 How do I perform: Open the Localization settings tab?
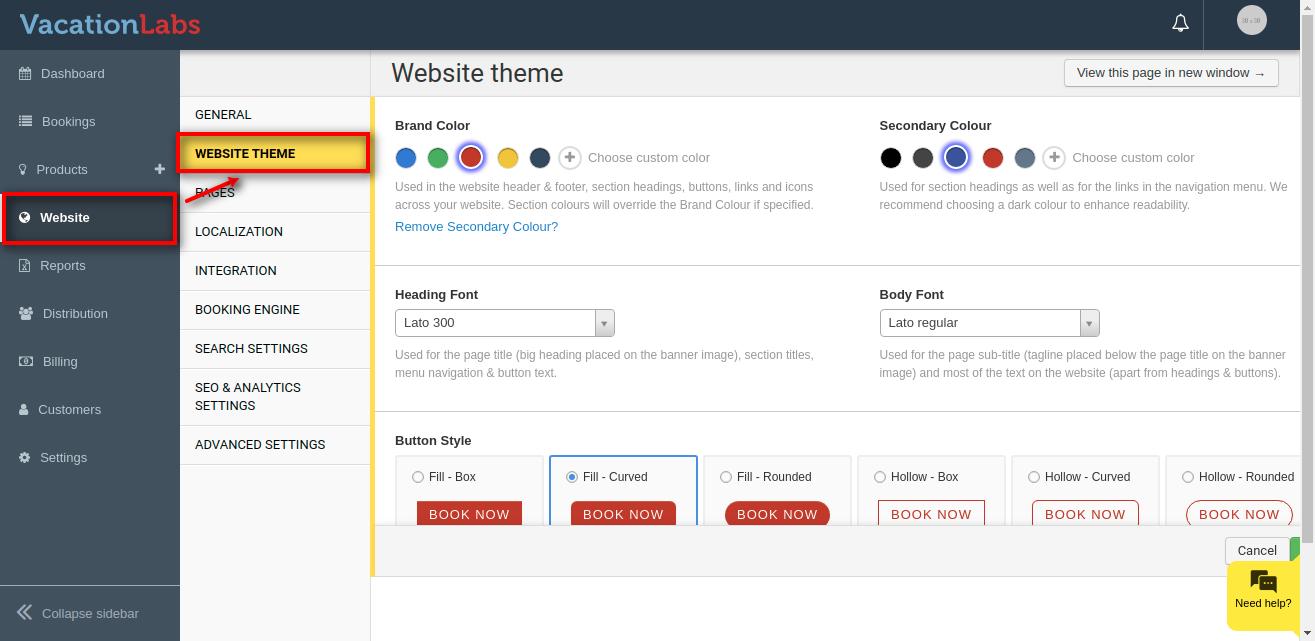pos(239,231)
